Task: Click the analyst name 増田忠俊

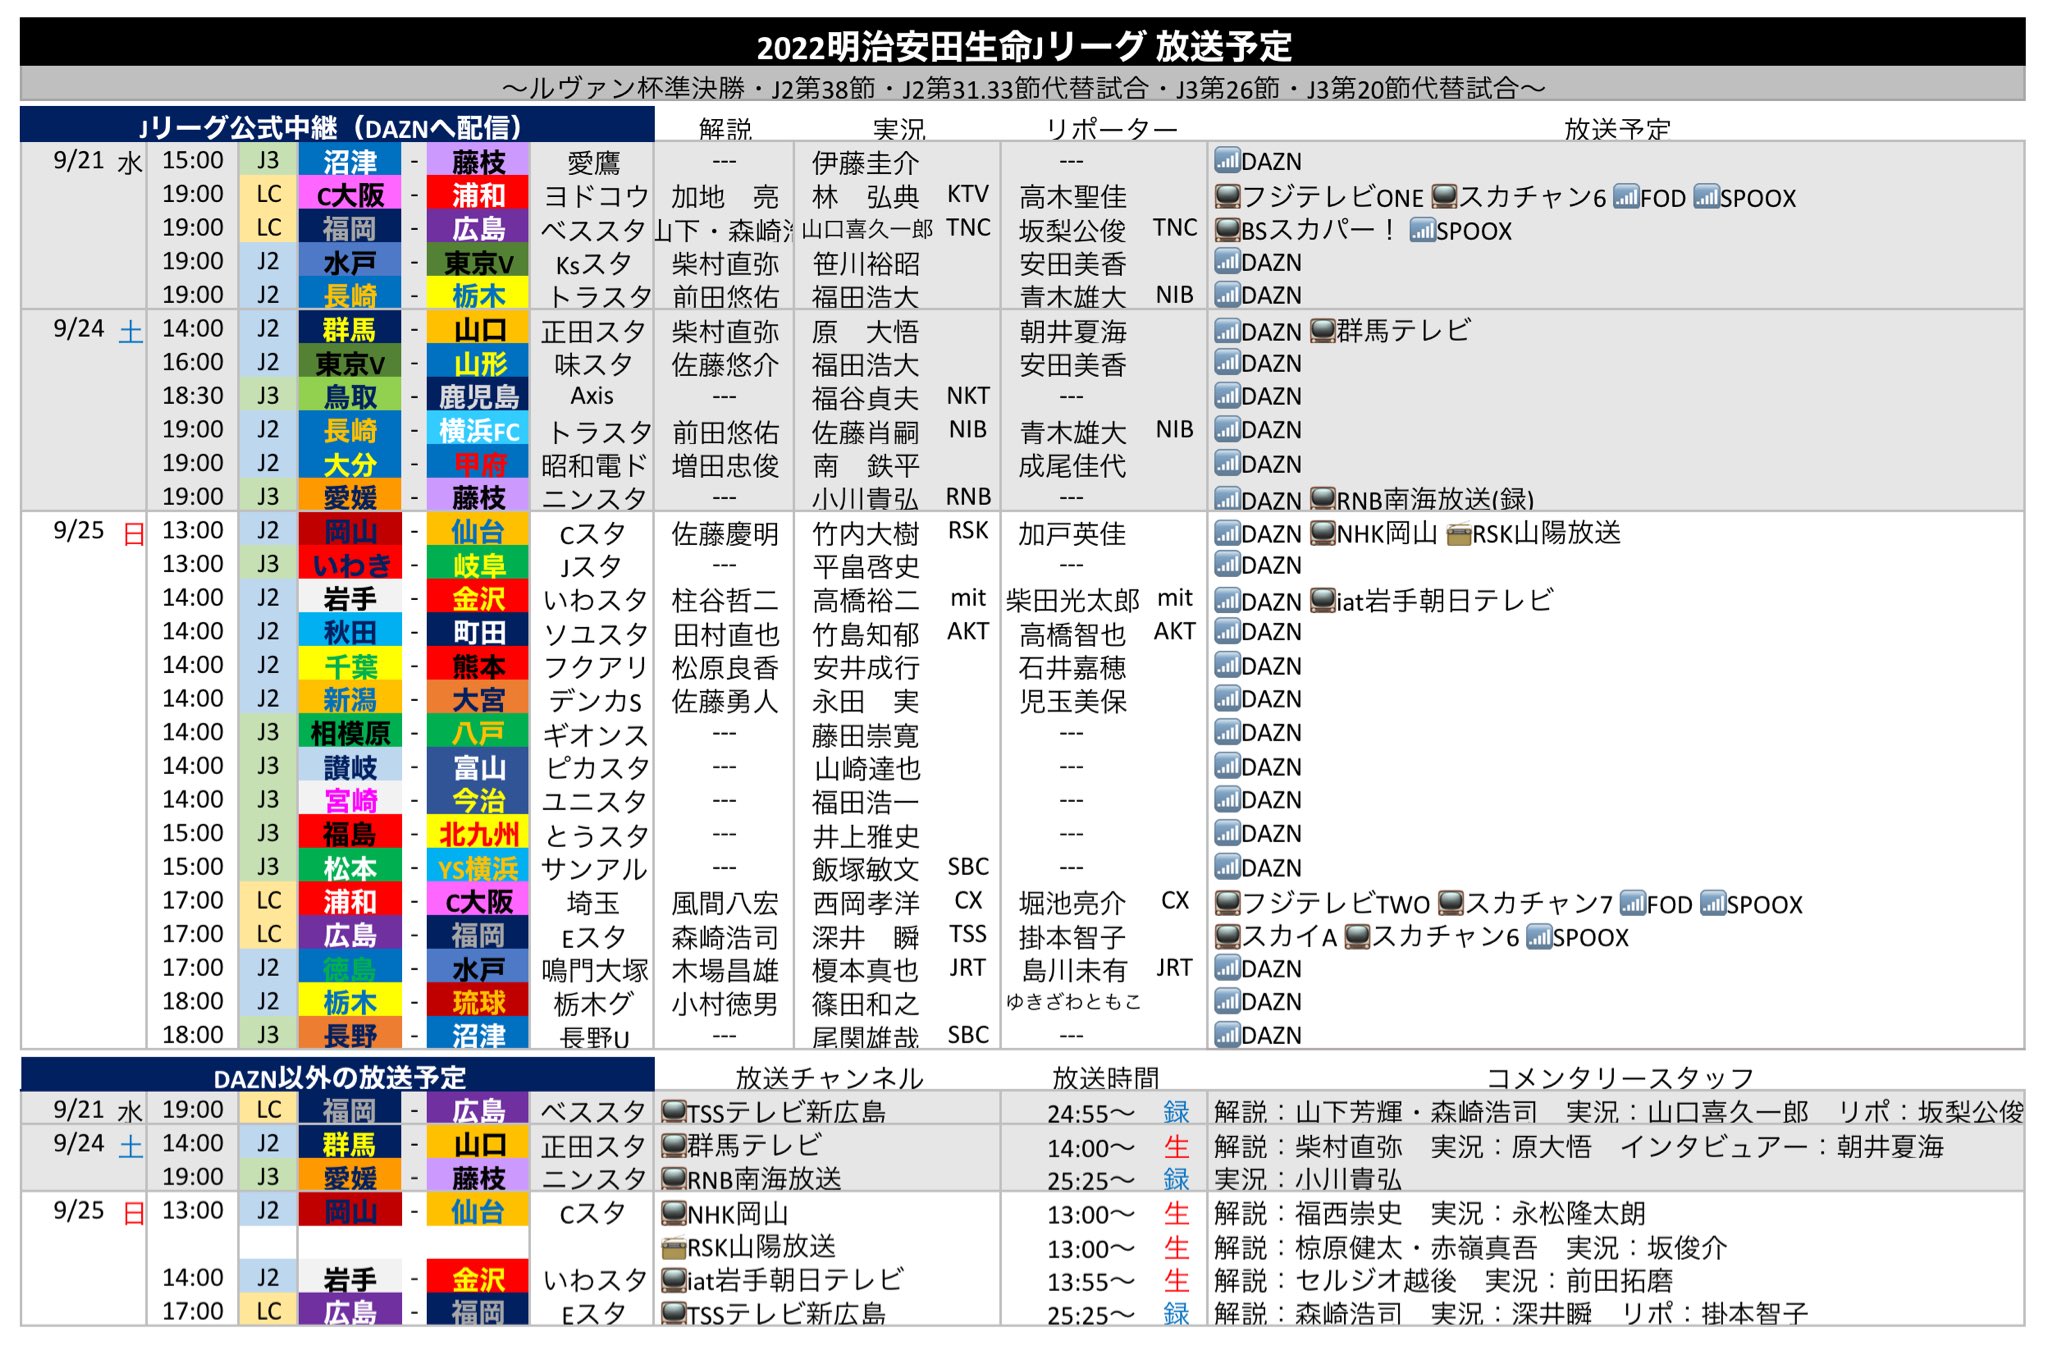Action: click(x=725, y=465)
